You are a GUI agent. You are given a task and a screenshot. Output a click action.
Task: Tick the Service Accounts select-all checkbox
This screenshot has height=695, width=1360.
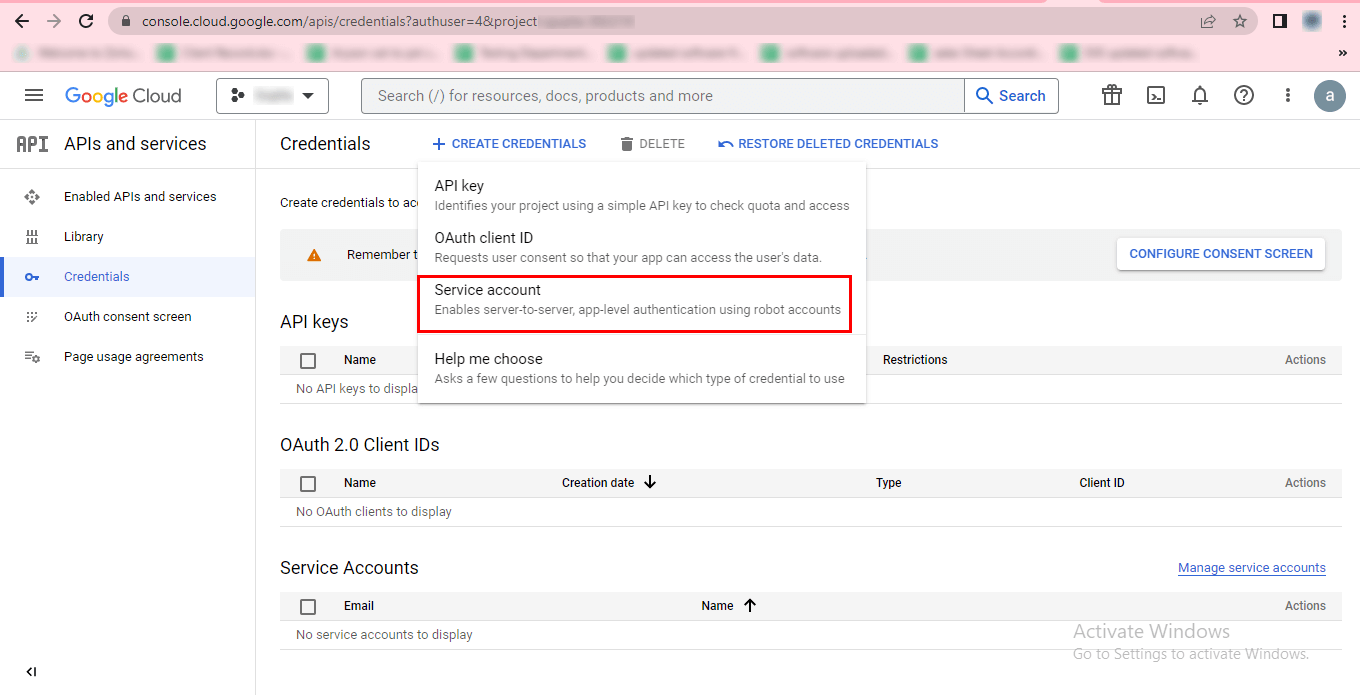(x=308, y=607)
